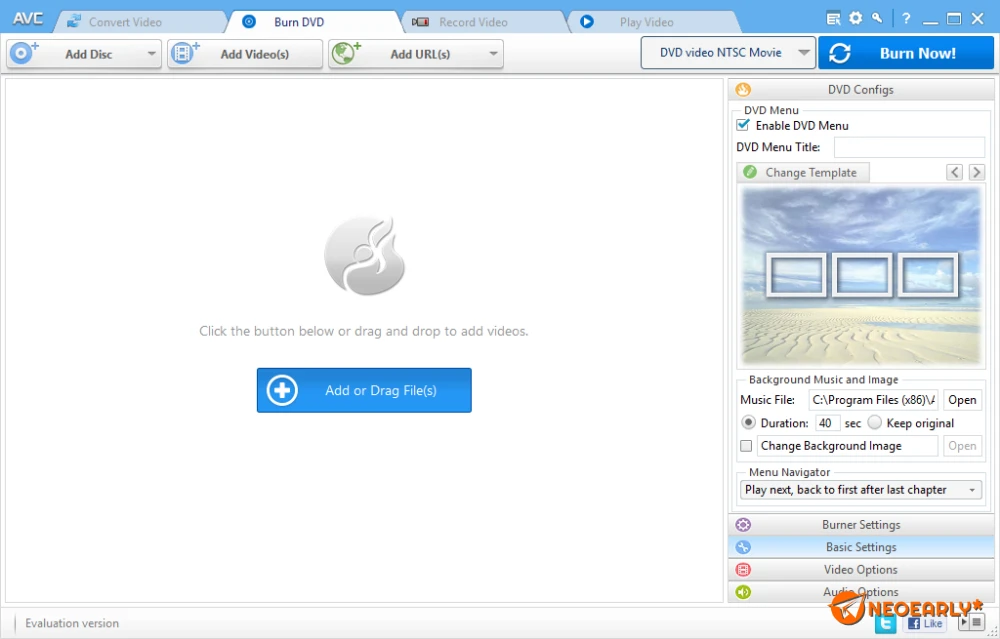This screenshot has height=639, width=1000.
Task: Click the list icon in the status bar
Action: [976, 622]
